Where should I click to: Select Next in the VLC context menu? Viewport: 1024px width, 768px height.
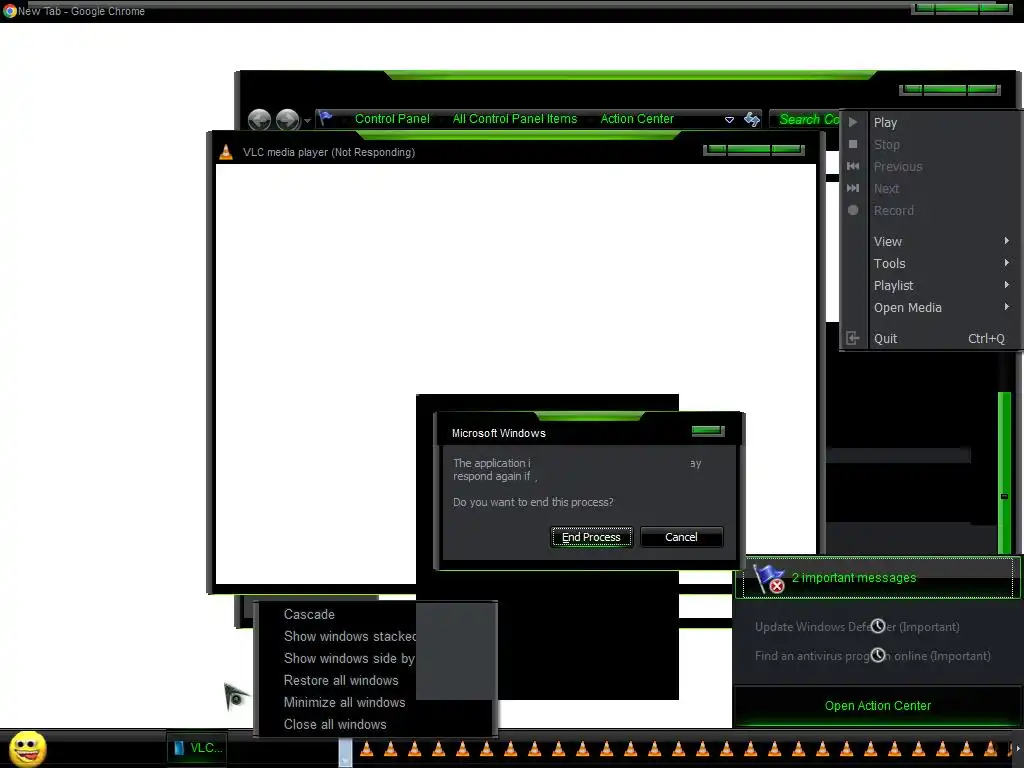tap(931, 189)
